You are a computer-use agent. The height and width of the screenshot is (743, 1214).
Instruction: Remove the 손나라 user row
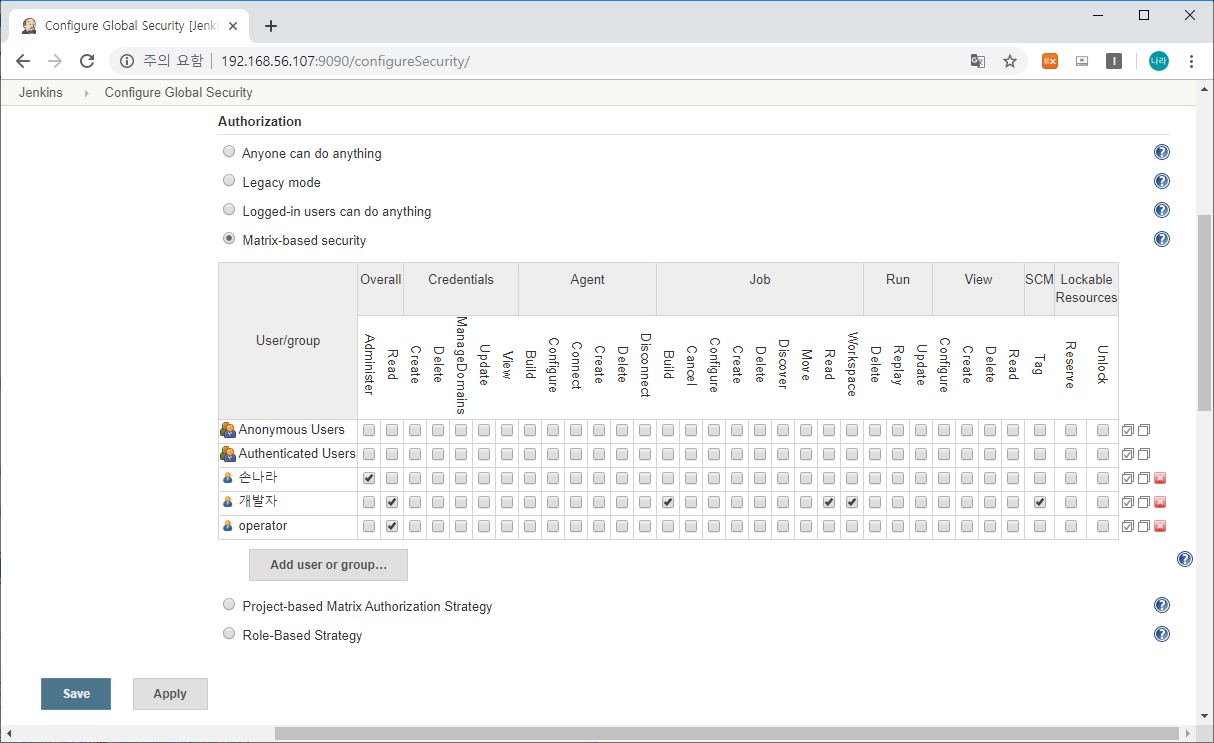pyautogui.click(x=1160, y=478)
